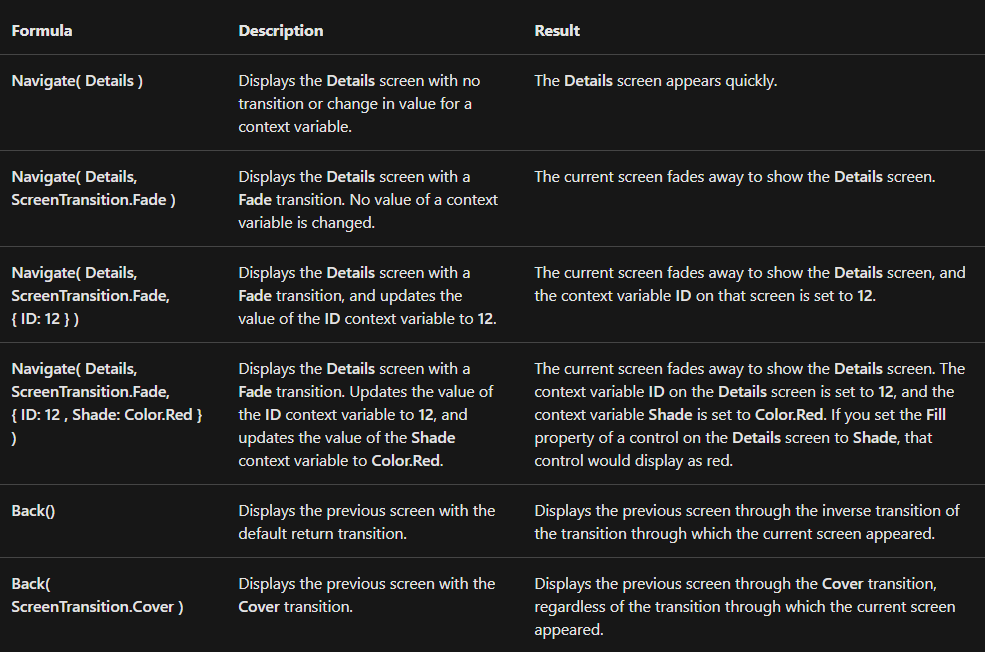Select the Back( ScreenTransition.Cover ) formula
This screenshot has height=652, width=985.
pos(97,594)
